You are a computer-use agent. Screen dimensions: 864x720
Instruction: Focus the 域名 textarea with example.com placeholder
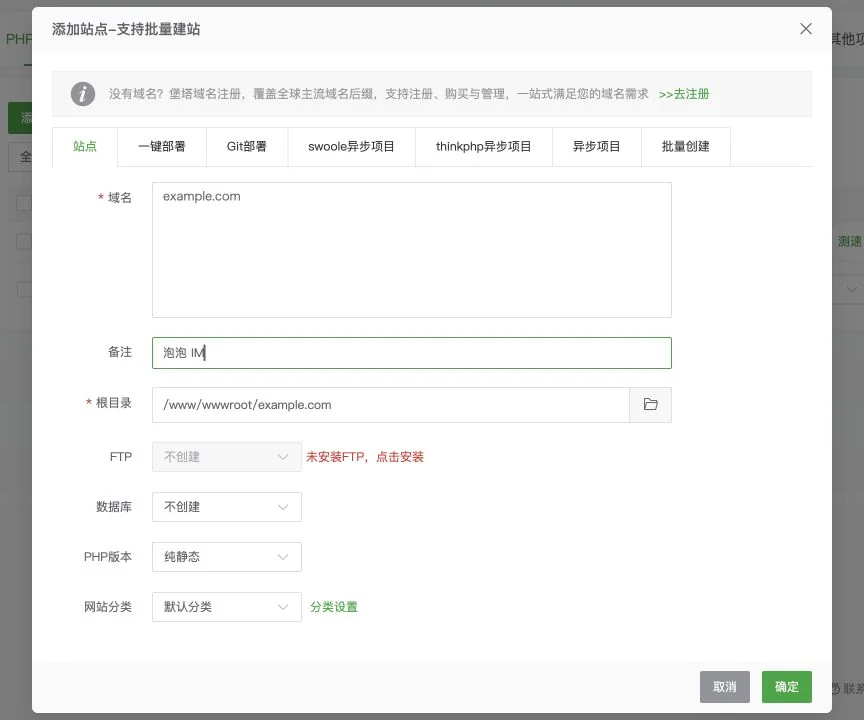[412, 250]
